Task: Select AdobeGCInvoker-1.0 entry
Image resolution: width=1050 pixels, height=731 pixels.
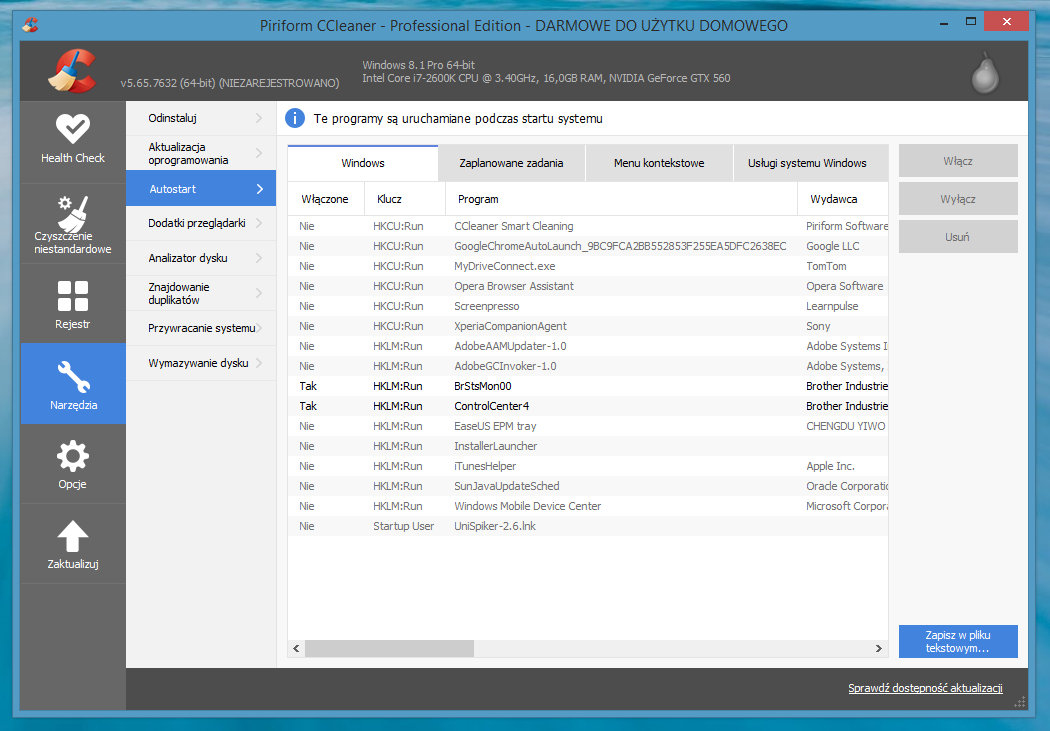Action: click(x=588, y=366)
